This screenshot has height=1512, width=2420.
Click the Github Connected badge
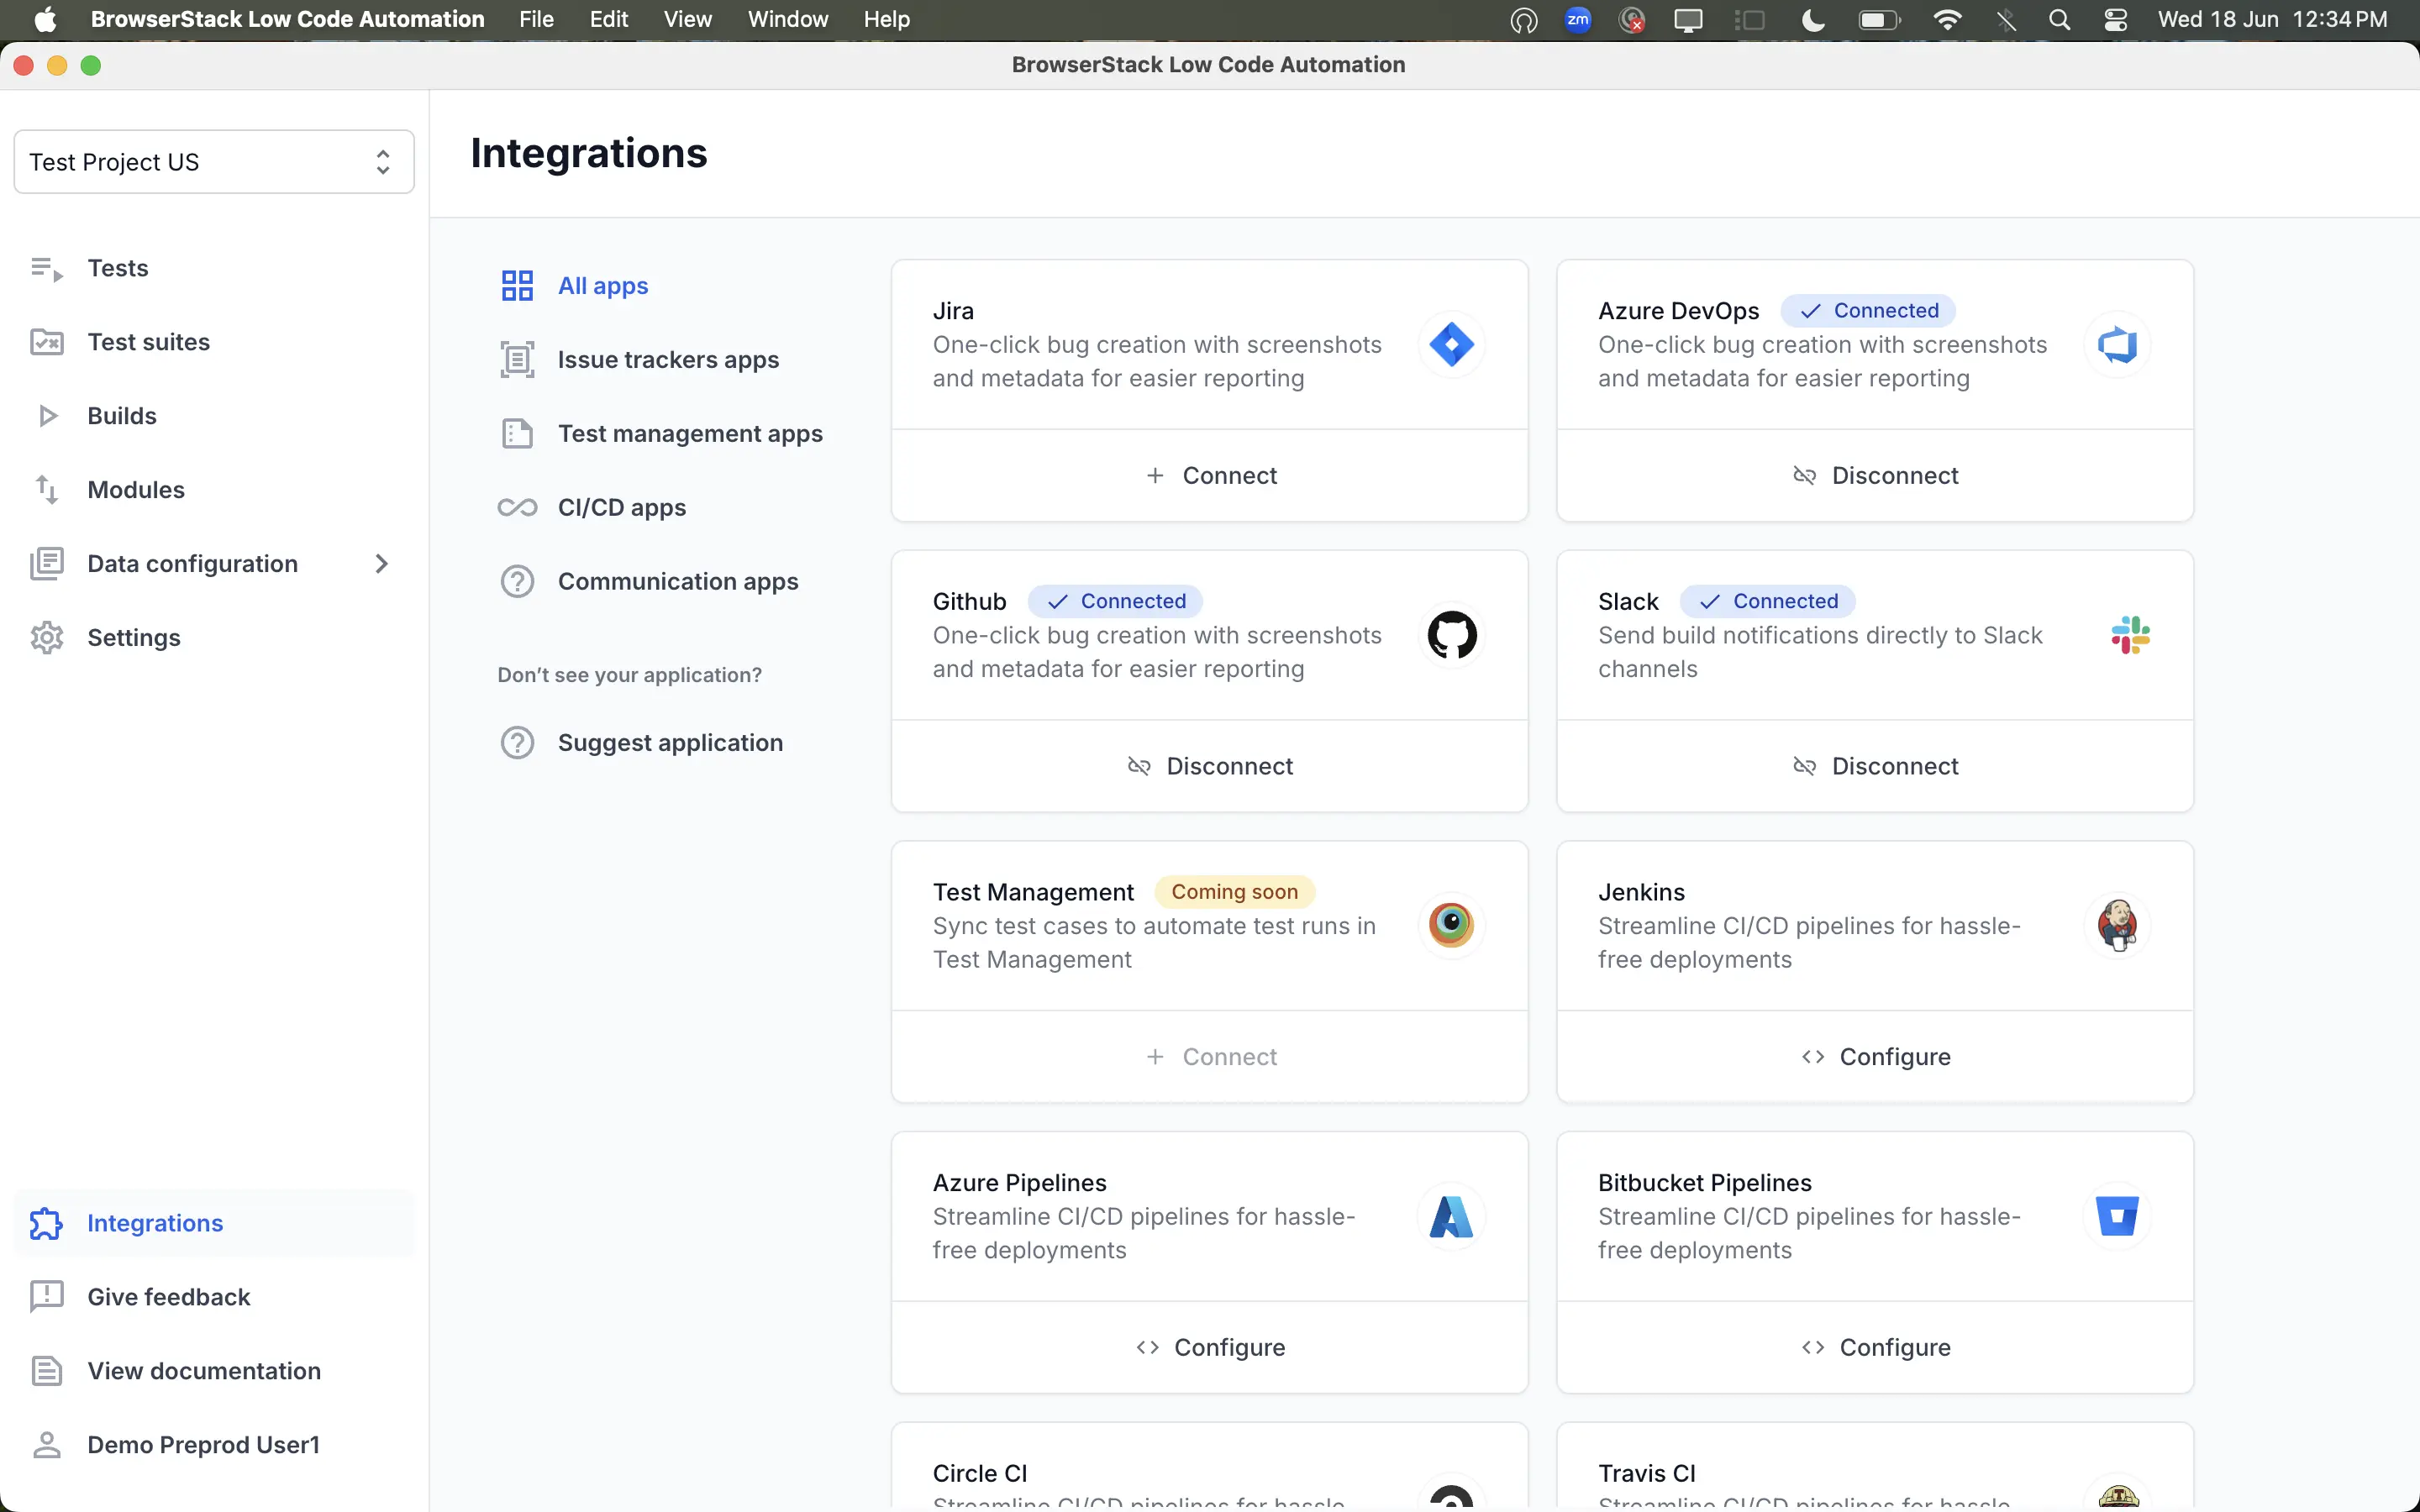(x=1115, y=601)
